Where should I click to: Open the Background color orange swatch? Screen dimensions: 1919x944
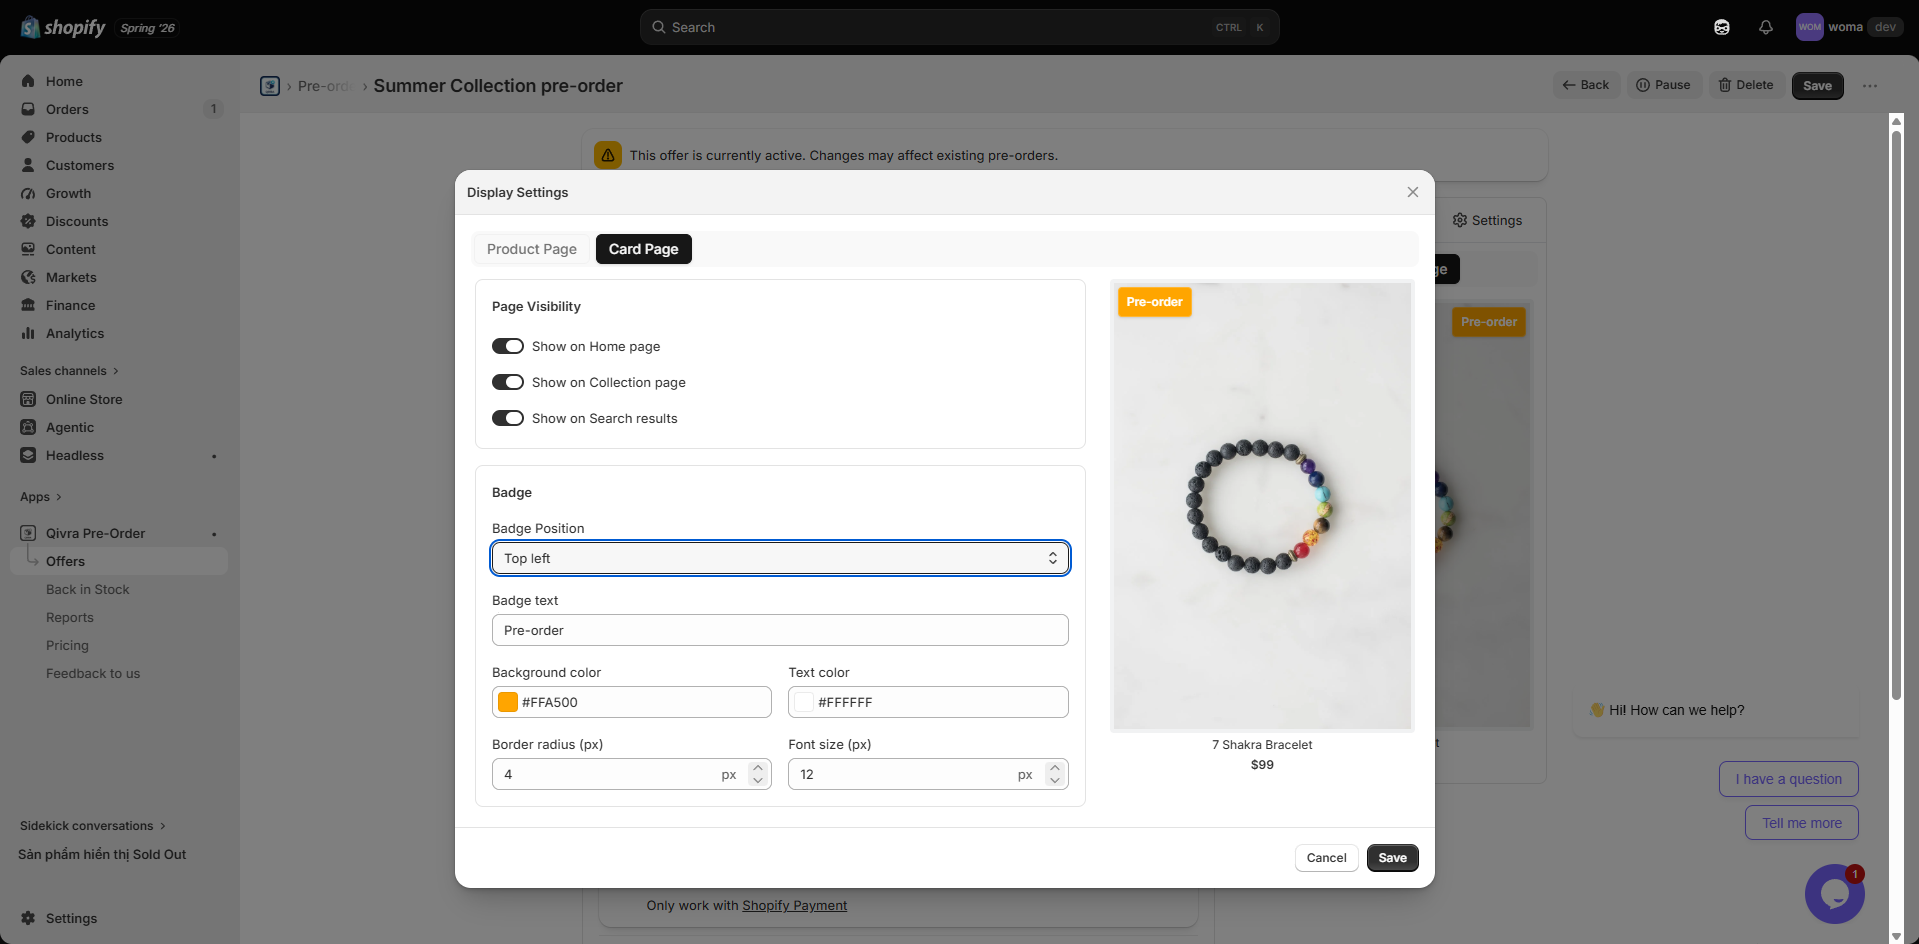click(x=508, y=702)
